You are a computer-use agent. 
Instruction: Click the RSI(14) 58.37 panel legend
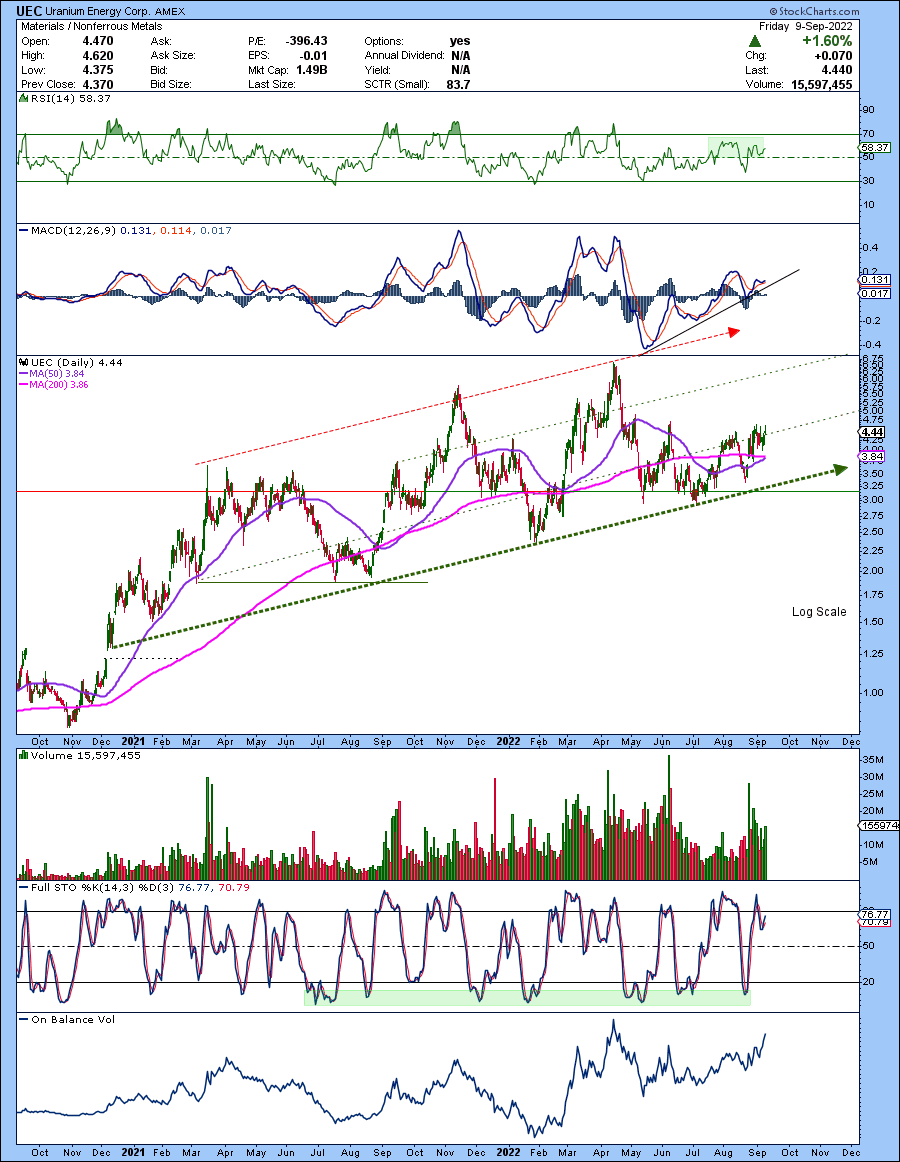[64, 99]
